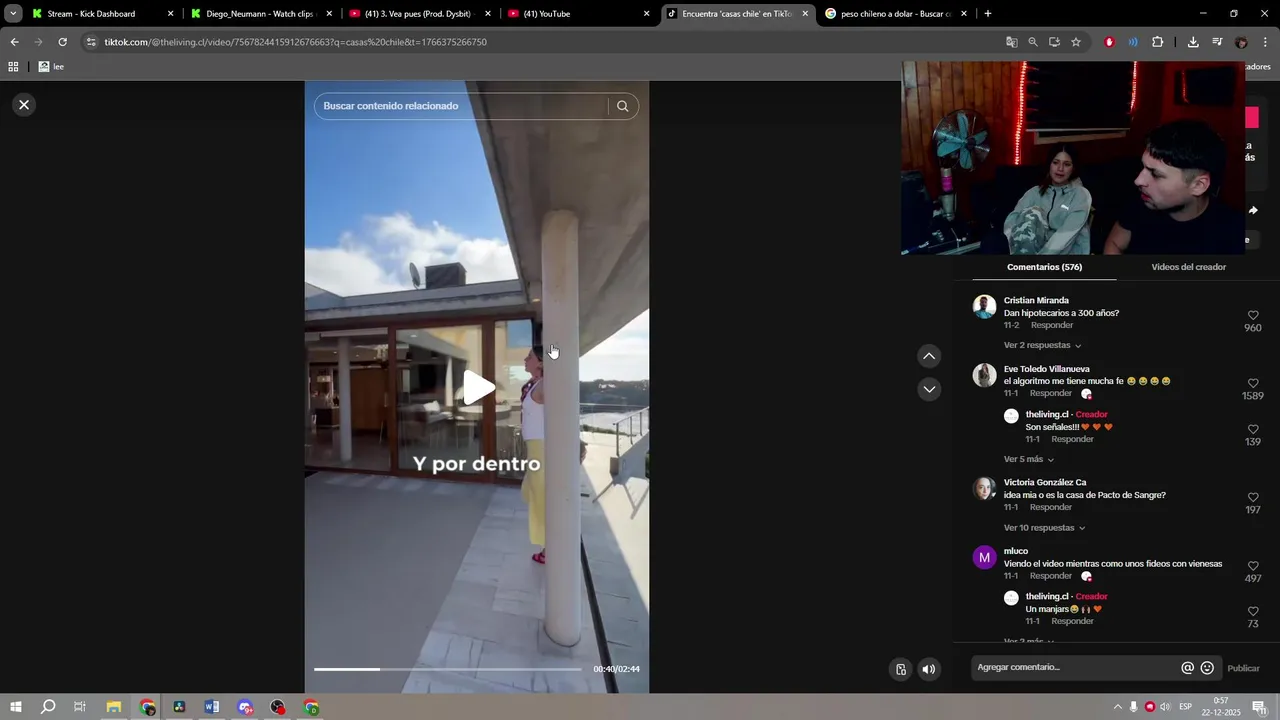This screenshot has width=1280, height=720.
Task: Switch to '3. Vea pues (Prod. Dysbit)' tab
Action: click(421, 14)
